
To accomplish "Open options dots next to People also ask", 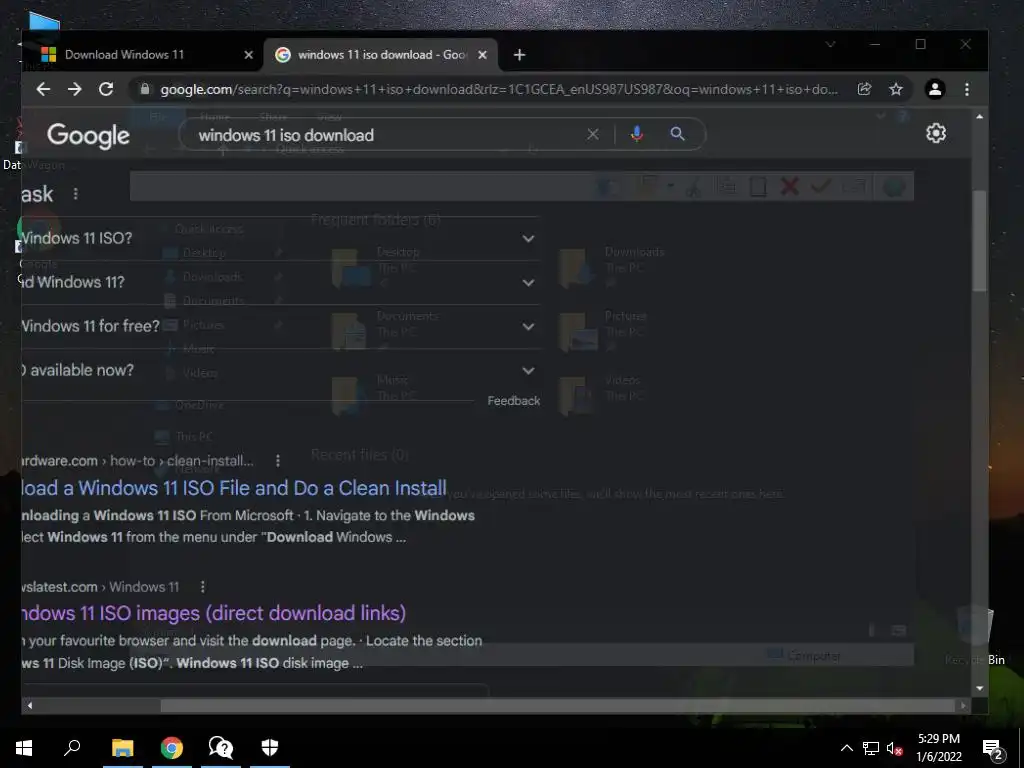I will [76, 194].
